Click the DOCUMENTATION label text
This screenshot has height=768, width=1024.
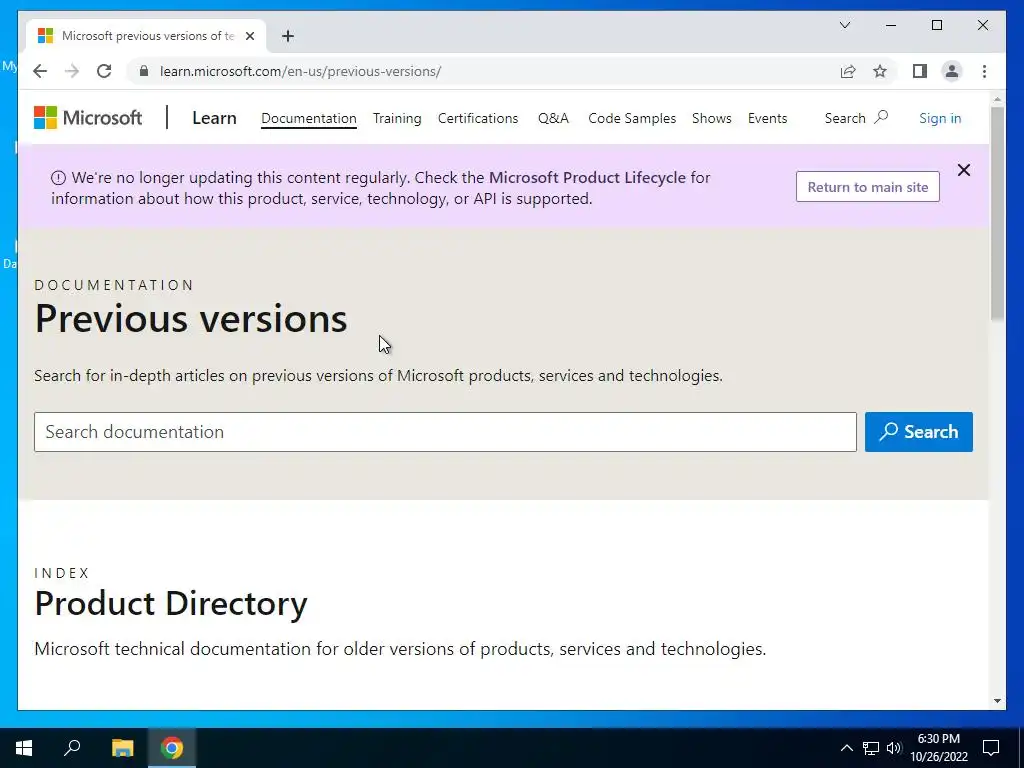114,285
